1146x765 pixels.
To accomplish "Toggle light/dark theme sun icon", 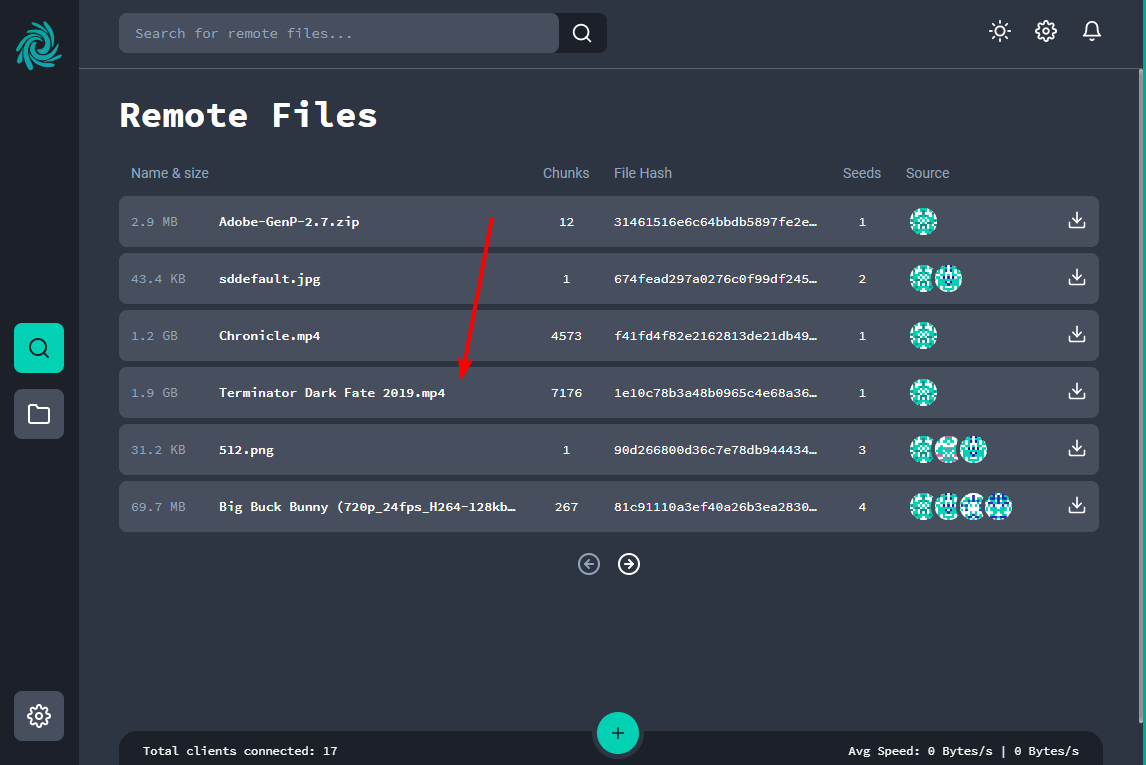I will pyautogui.click(x=999, y=32).
